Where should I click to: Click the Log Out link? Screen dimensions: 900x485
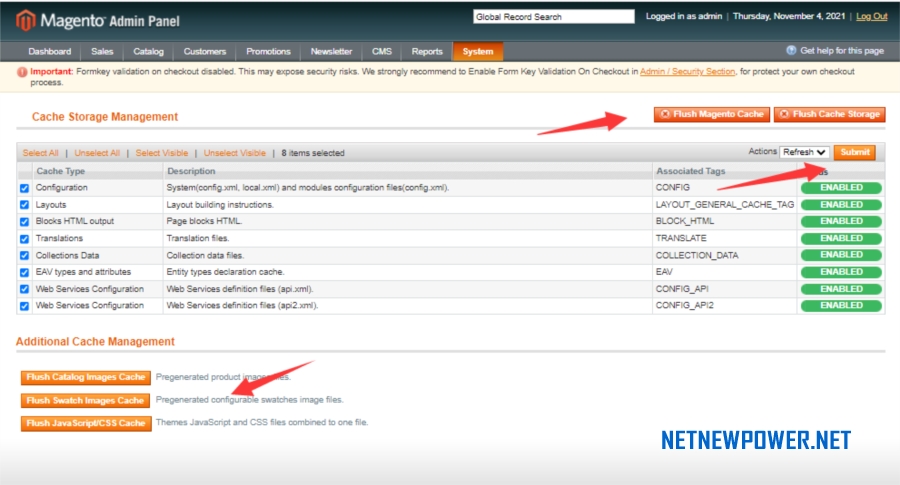click(872, 16)
